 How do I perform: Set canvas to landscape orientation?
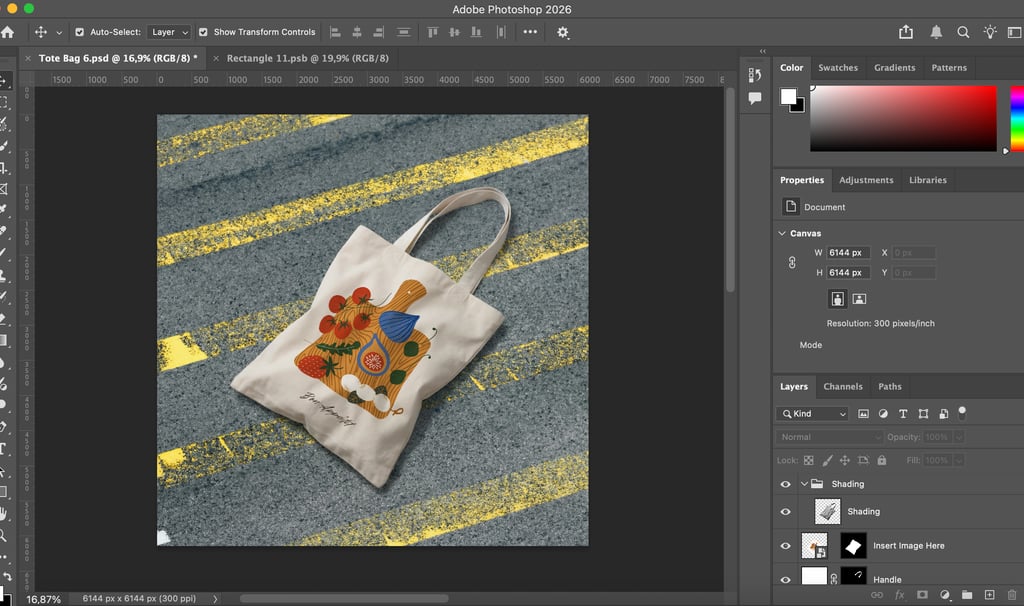point(859,299)
